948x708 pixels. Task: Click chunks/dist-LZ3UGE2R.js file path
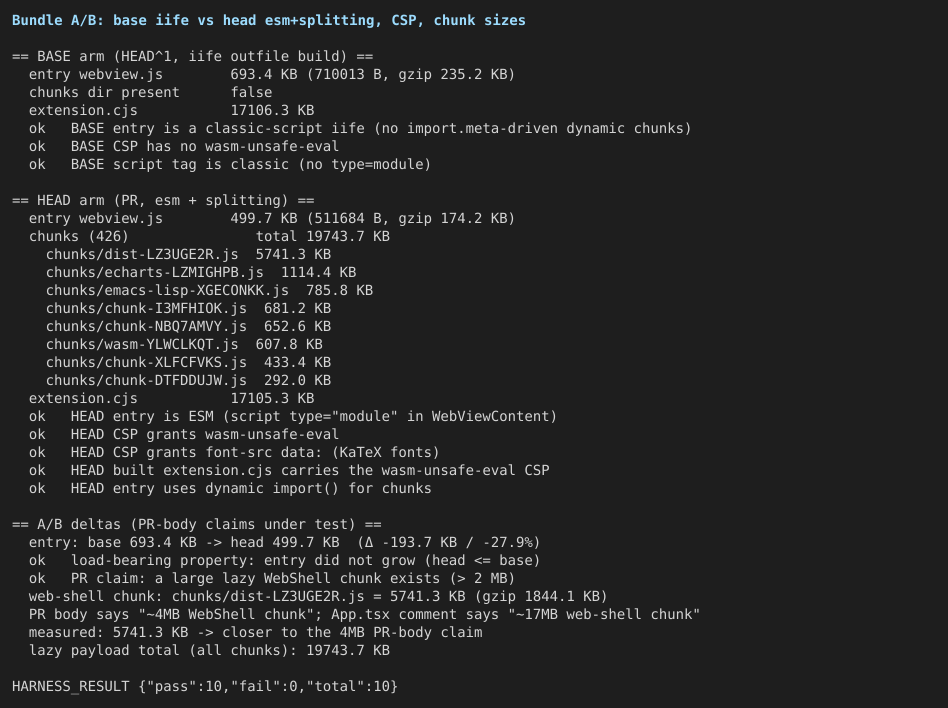142,255
